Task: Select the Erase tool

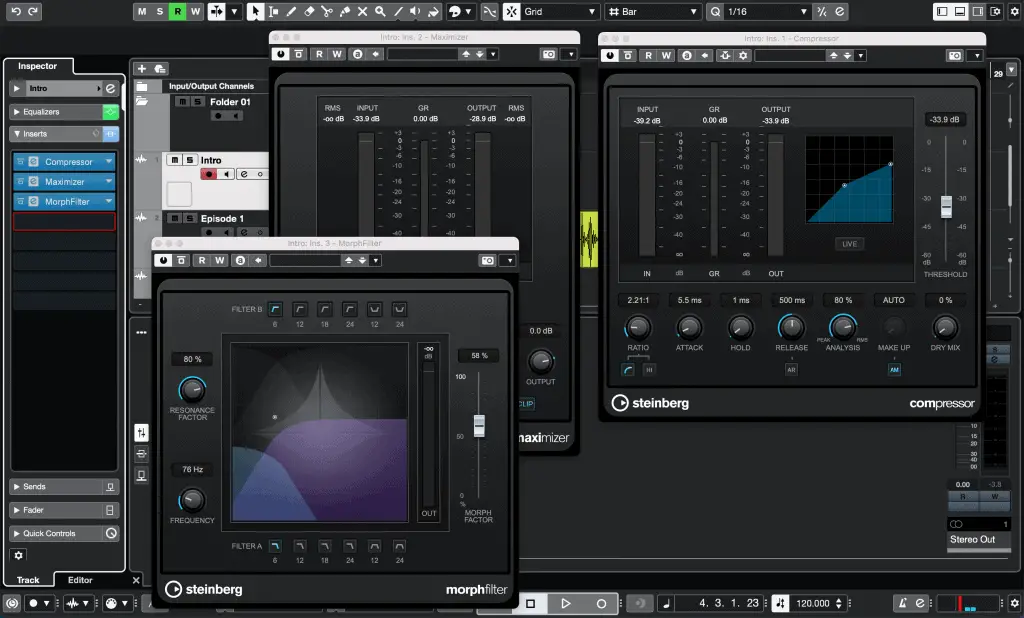Action: (x=310, y=11)
